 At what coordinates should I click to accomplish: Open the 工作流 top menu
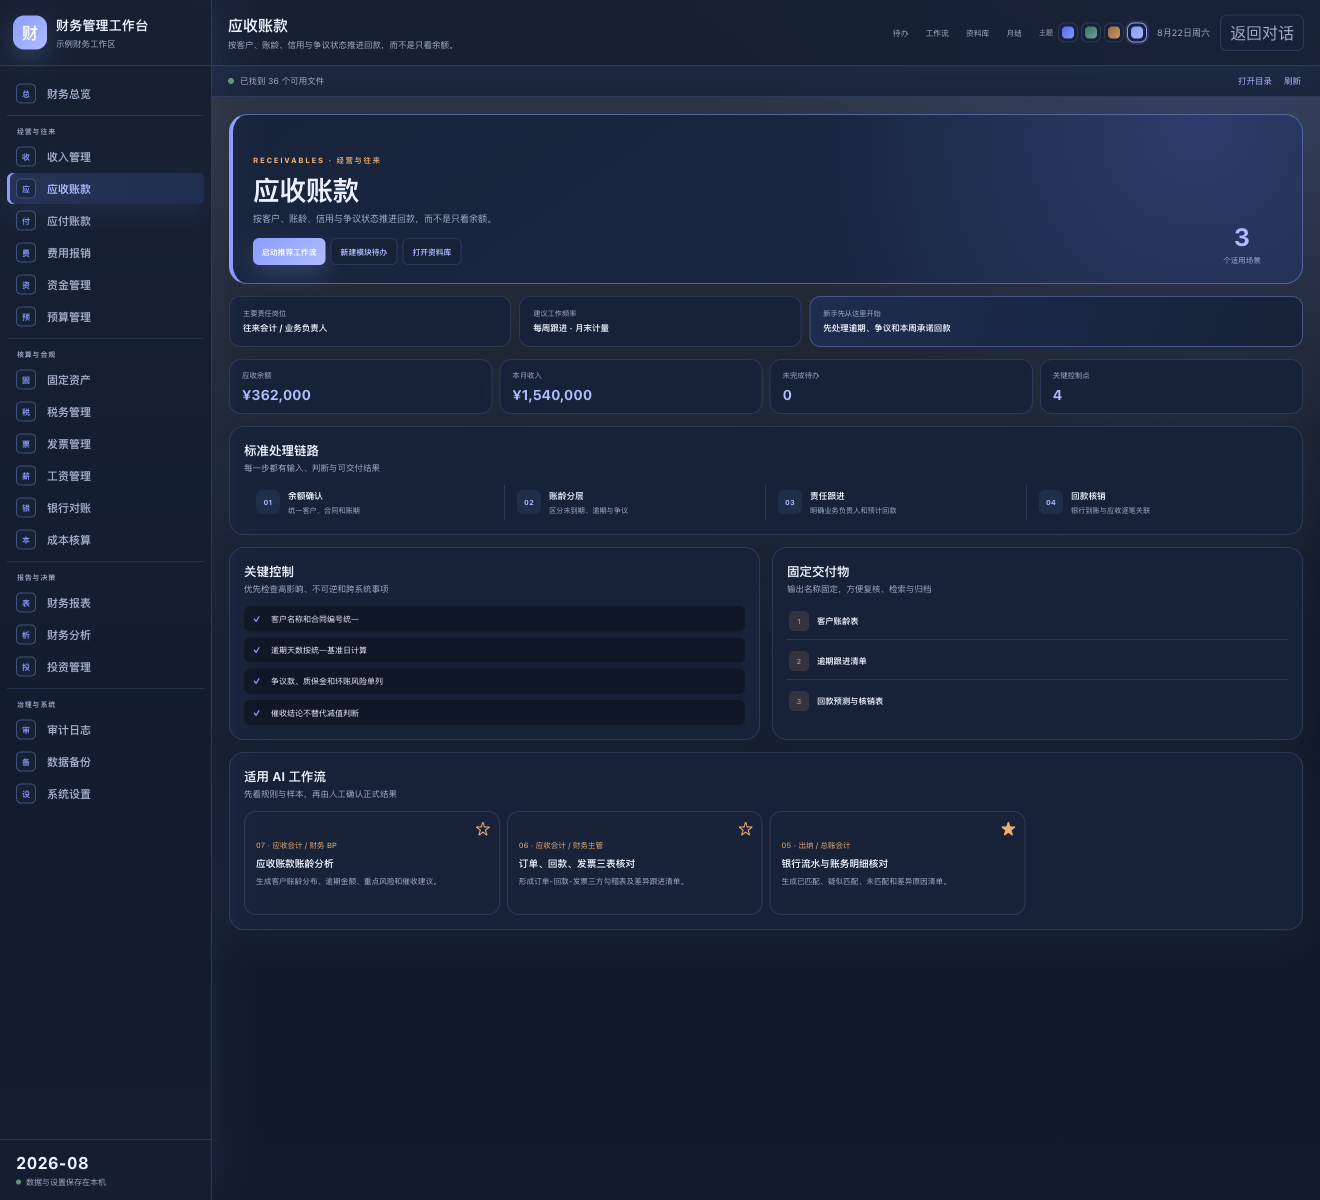pyautogui.click(x=937, y=33)
